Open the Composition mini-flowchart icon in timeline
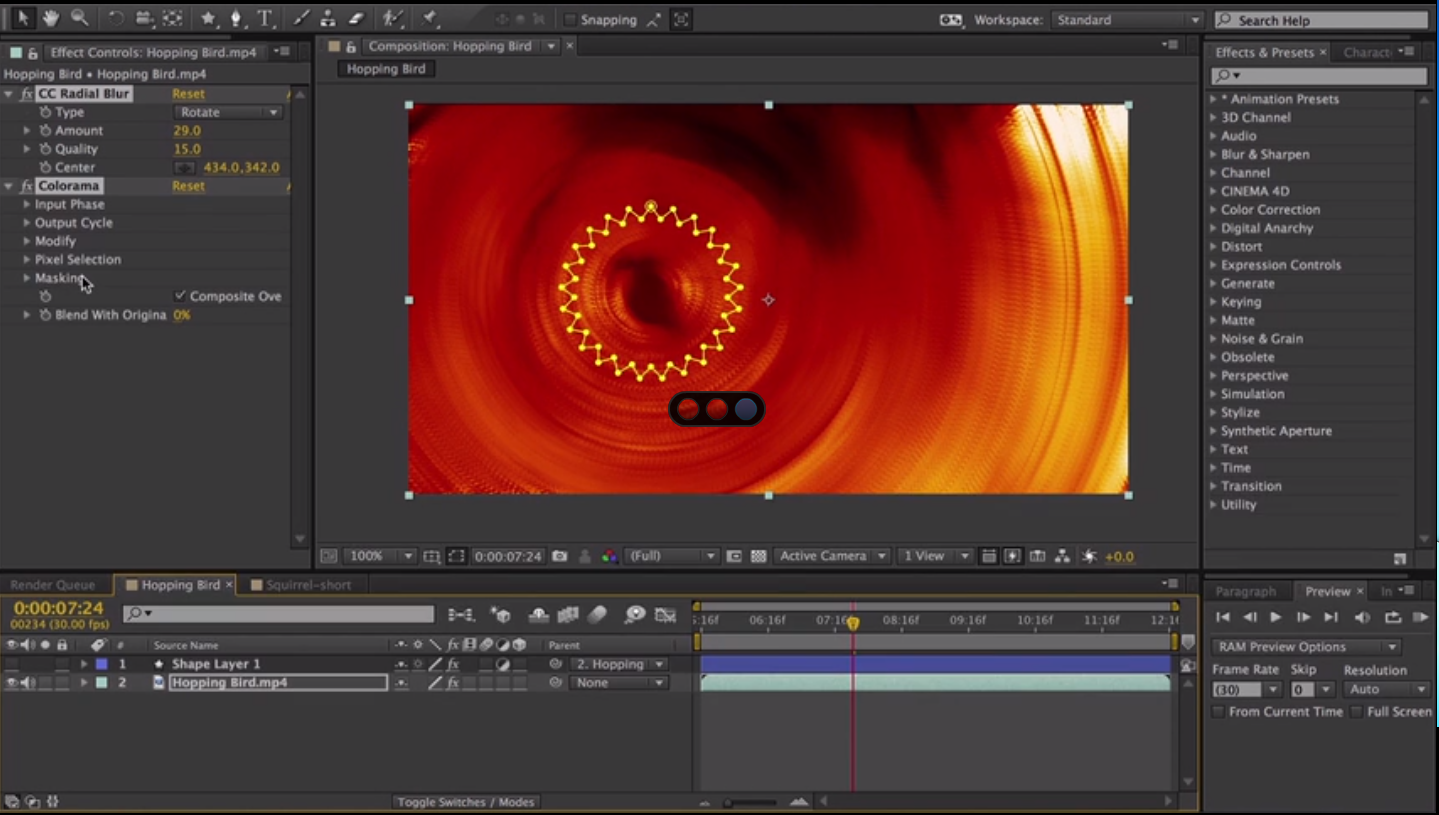The image size is (1439, 815). 461,615
